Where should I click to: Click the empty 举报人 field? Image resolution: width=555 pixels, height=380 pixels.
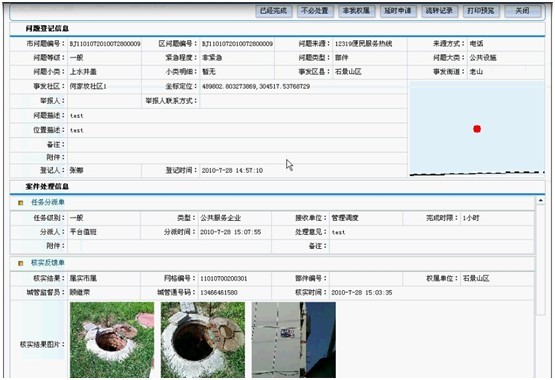tap(104, 101)
